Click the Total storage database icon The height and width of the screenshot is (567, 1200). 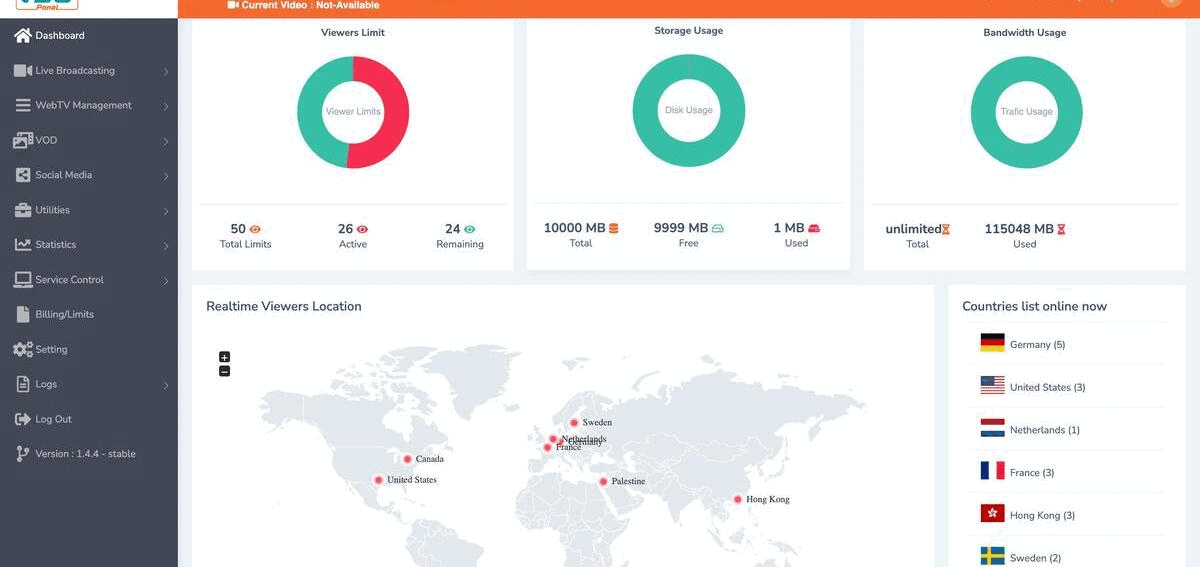tap(613, 228)
